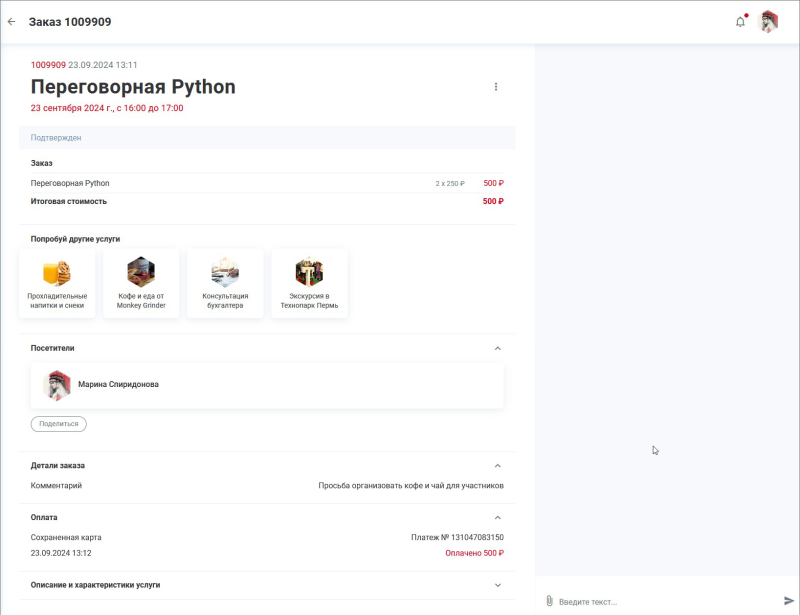Click the back arrow to leave the order
800x615 pixels.
[x=13, y=20]
